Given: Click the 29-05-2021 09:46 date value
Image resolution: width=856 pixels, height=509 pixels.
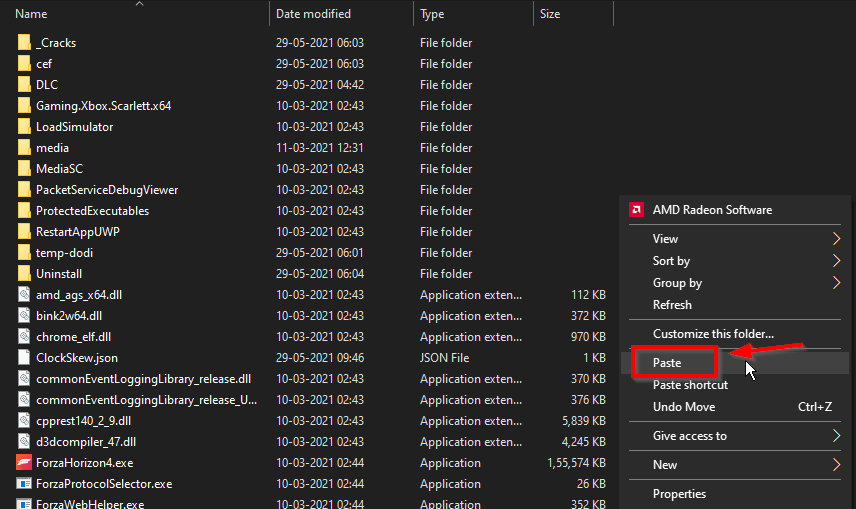Looking at the screenshot, I should pos(320,358).
